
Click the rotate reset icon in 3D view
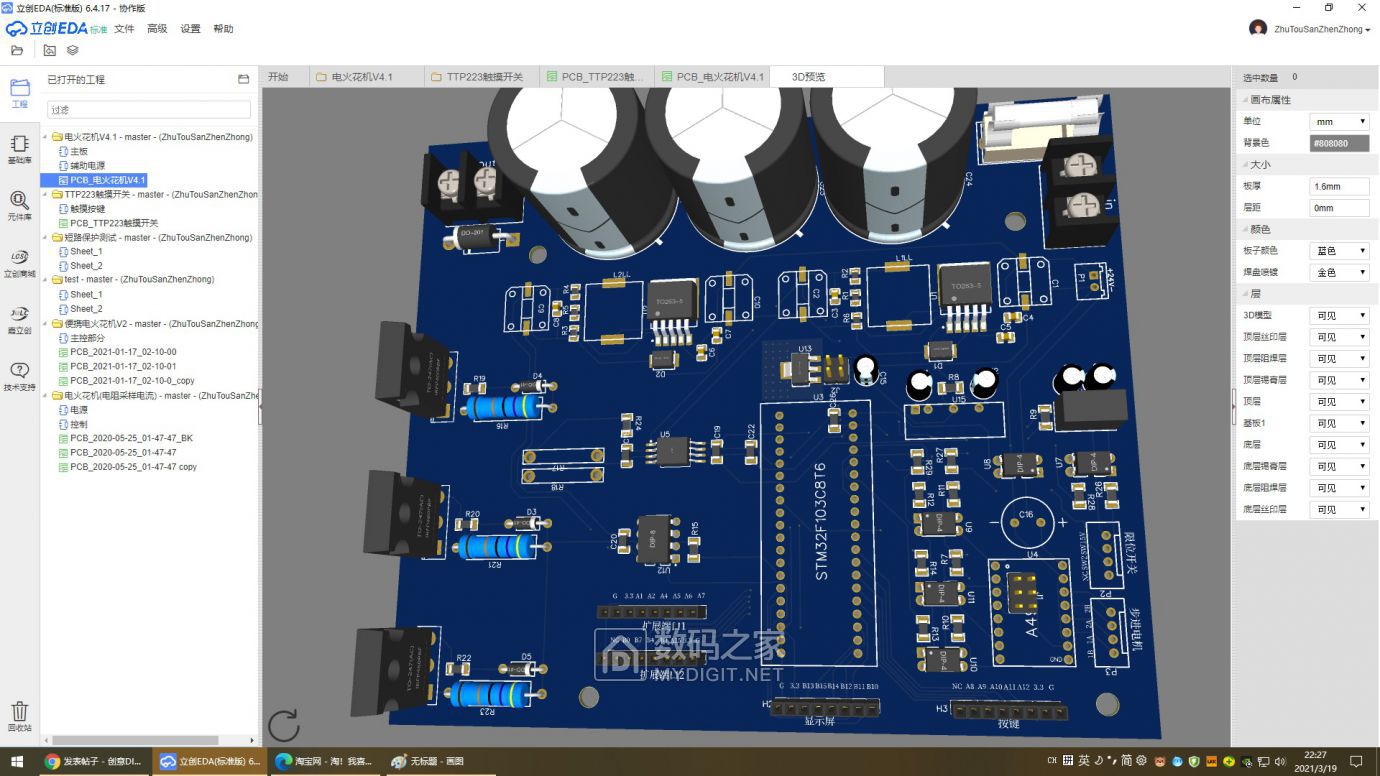tap(284, 726)
